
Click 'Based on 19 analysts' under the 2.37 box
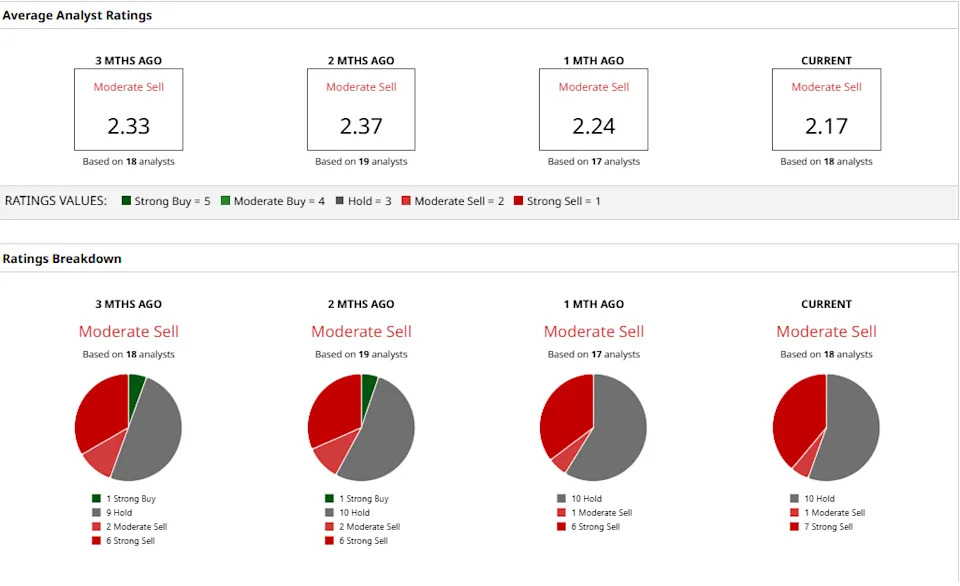click(361, 162)
